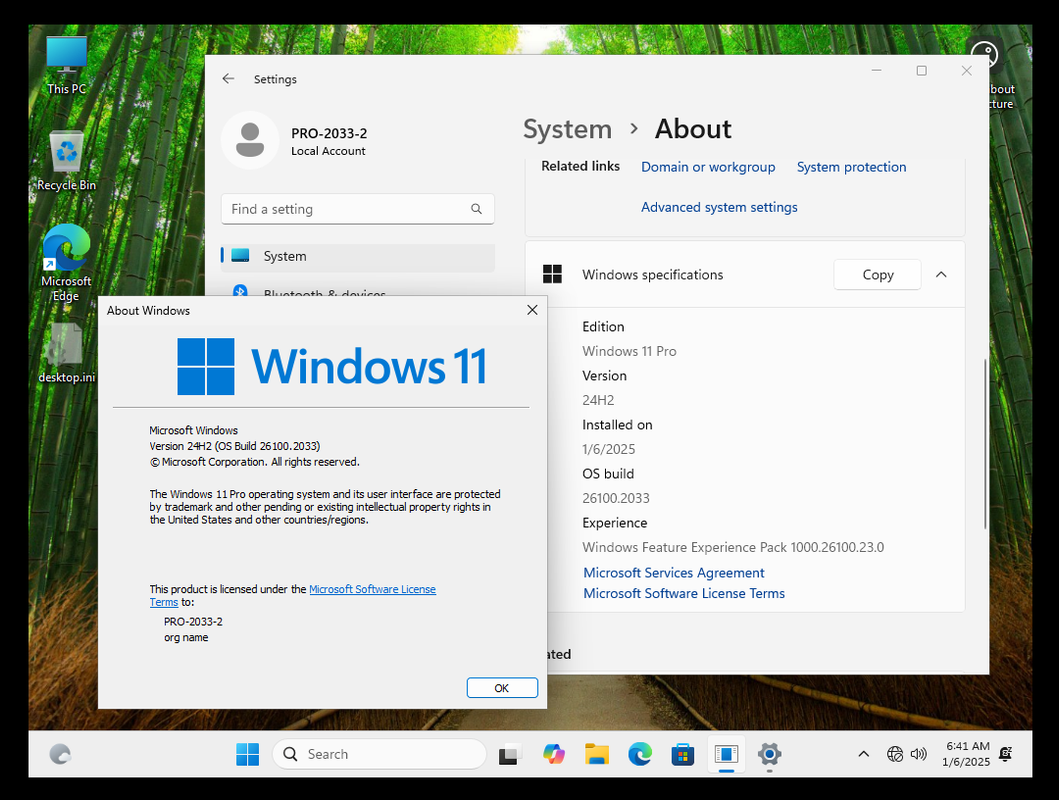This screenshot has height=800, width=1059.
Task: Click OK in About Windows dialog
Action: point(502,688)
